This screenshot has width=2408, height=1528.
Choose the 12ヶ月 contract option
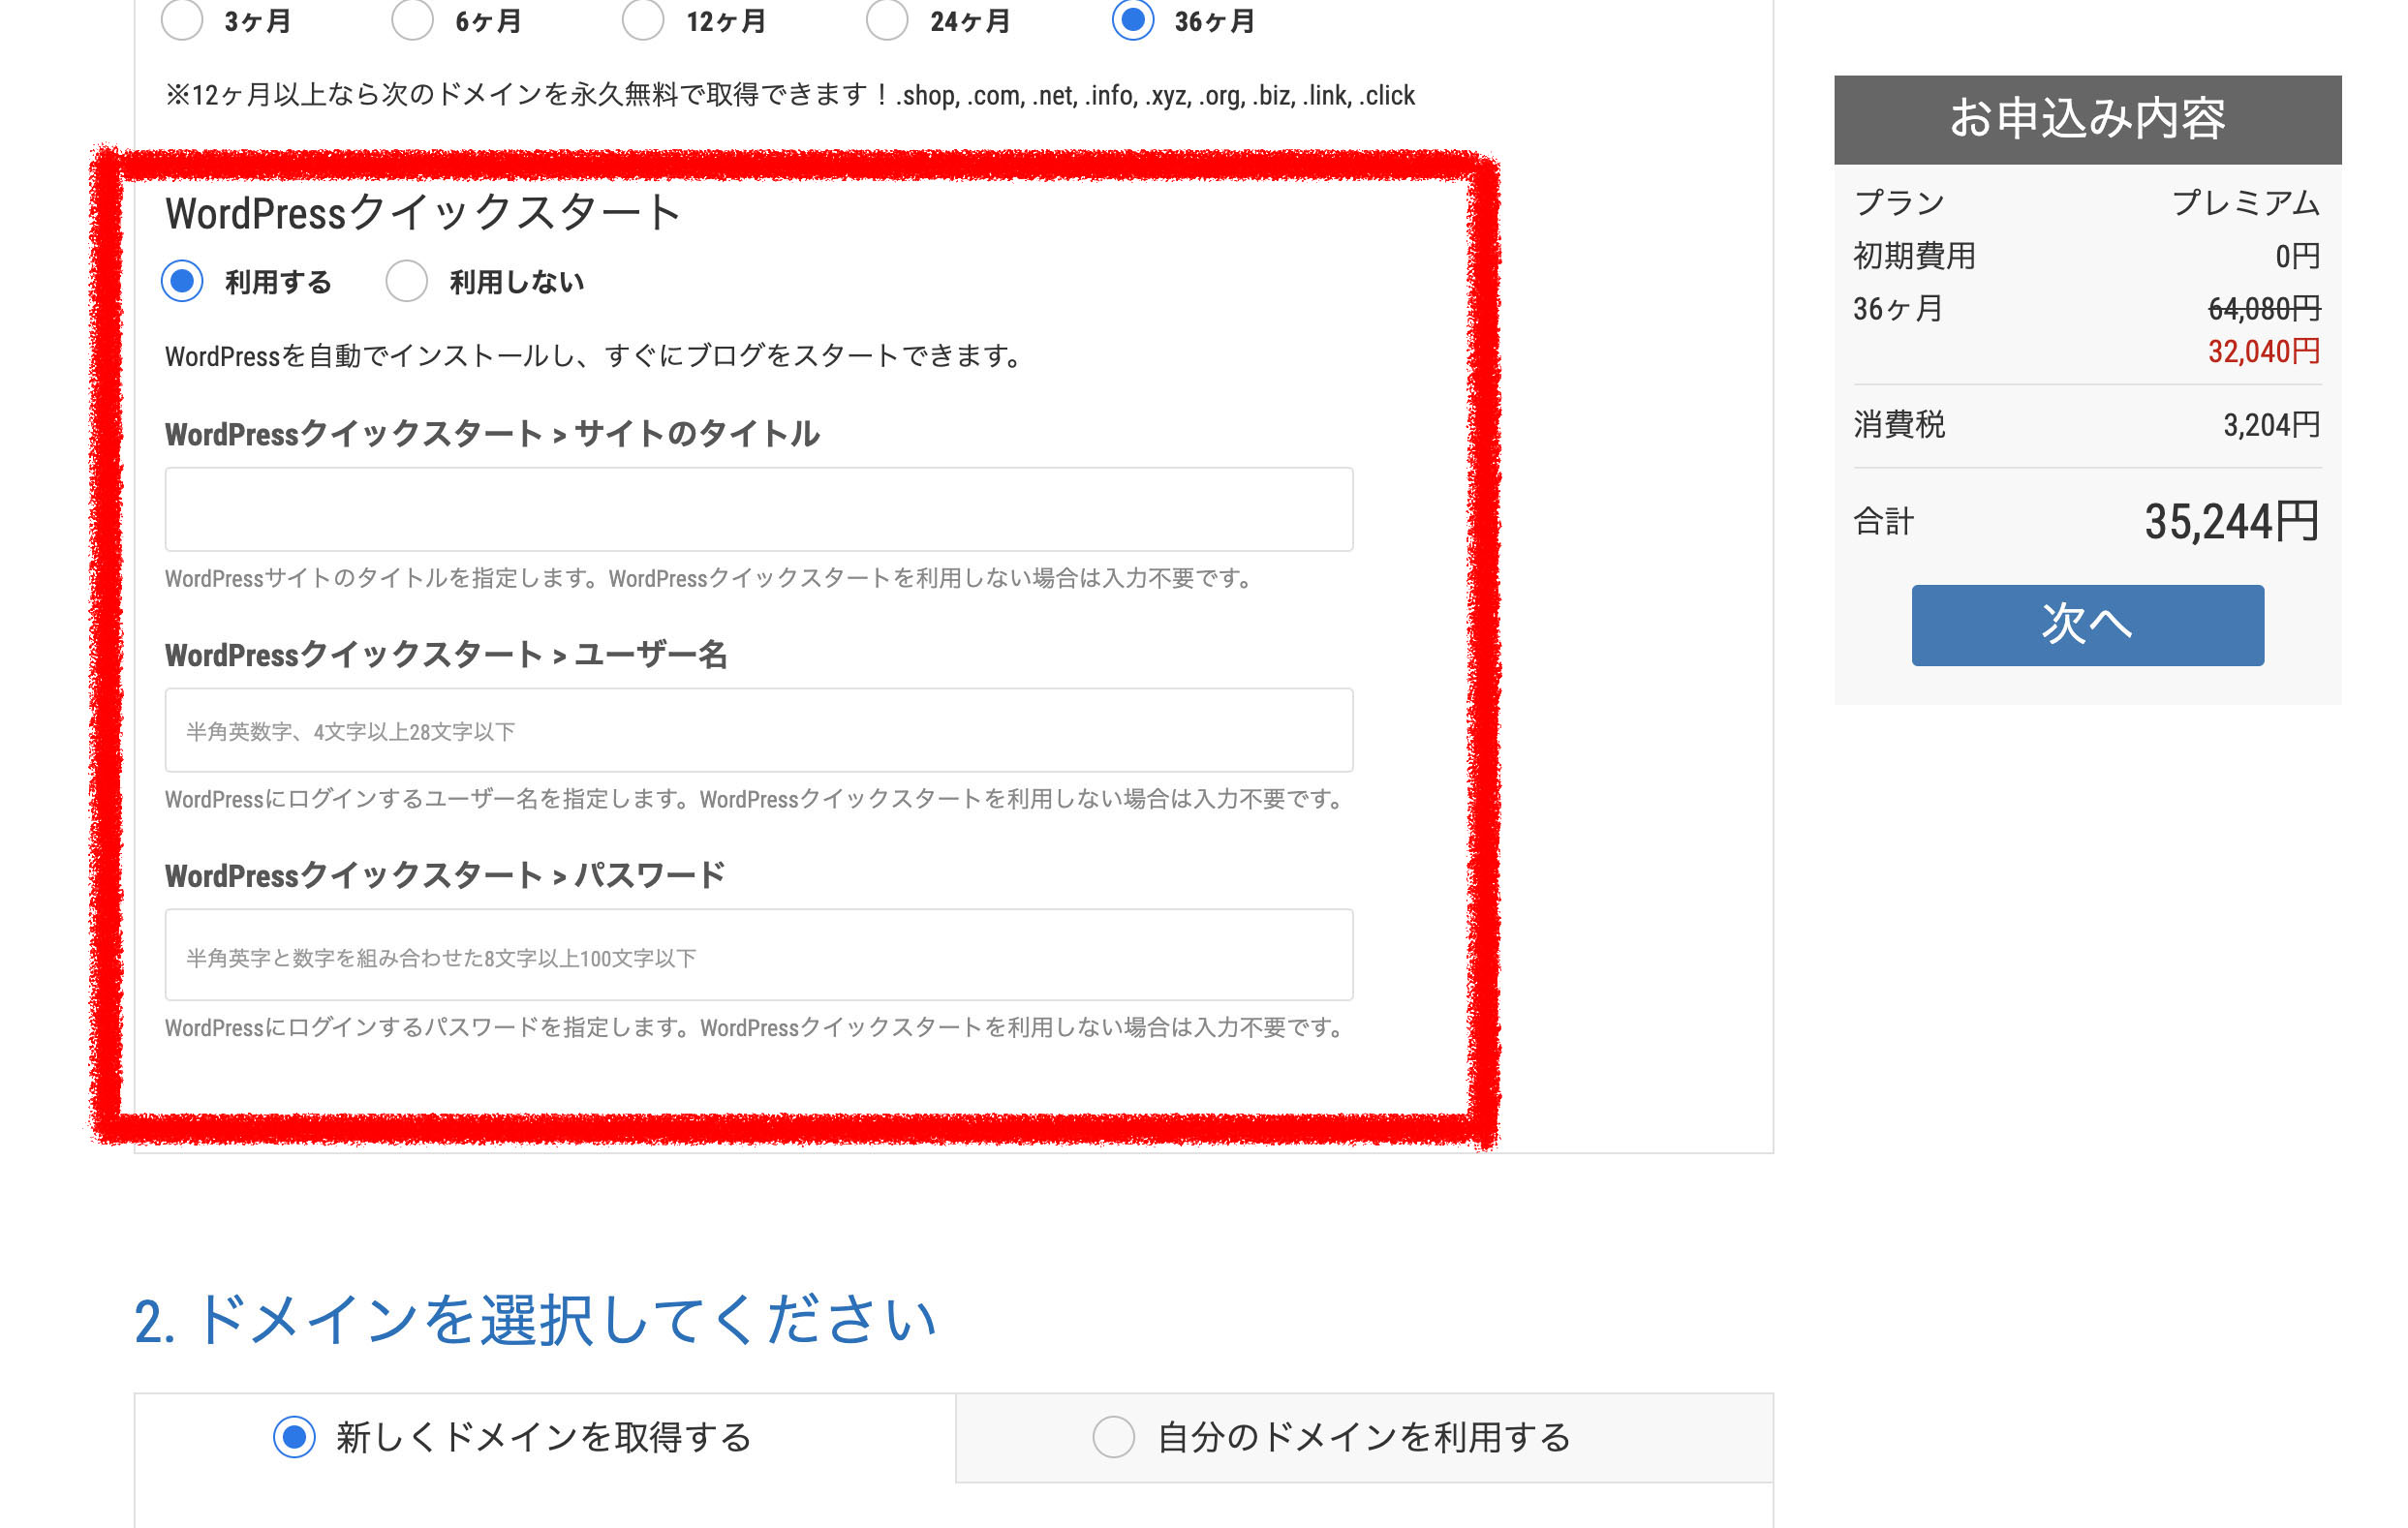tap(643, 19)
